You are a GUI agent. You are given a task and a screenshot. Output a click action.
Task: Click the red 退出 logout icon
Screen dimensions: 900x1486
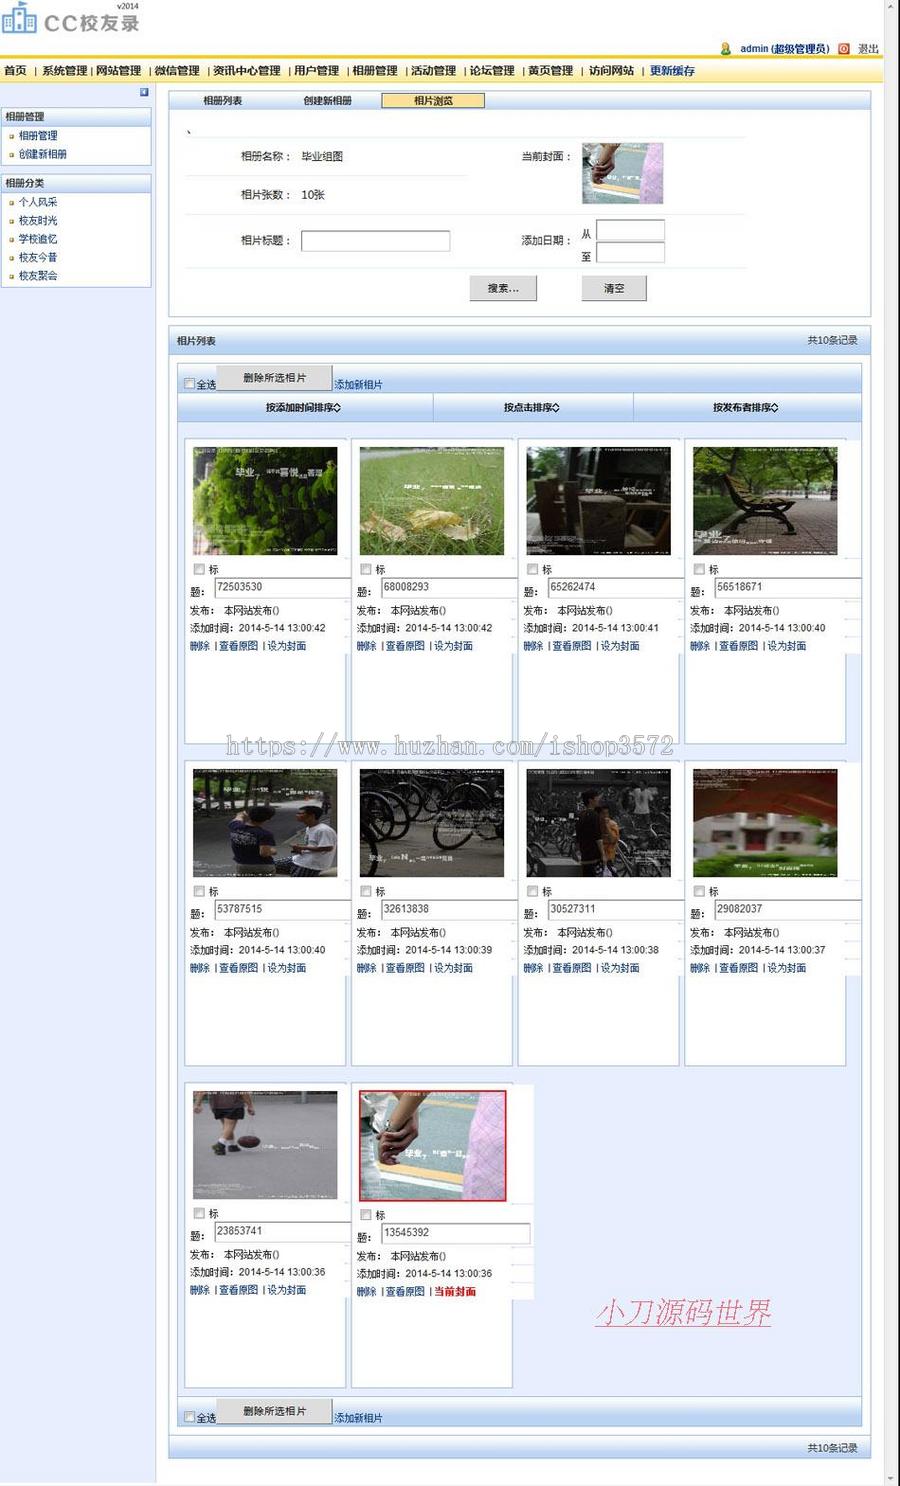point(844,49)
